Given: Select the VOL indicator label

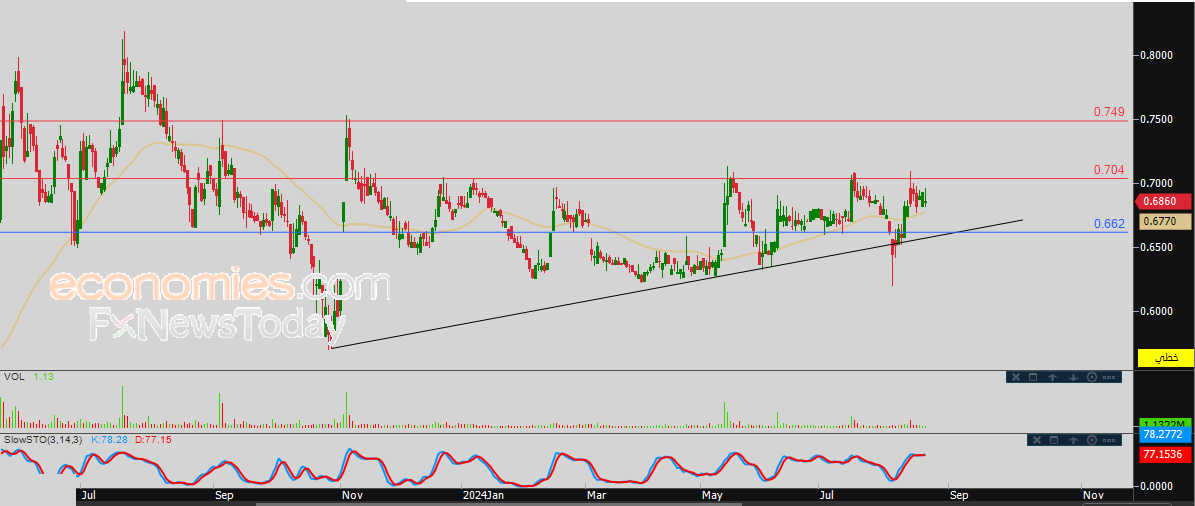Looking at the screenshot, I should (14, 376).
